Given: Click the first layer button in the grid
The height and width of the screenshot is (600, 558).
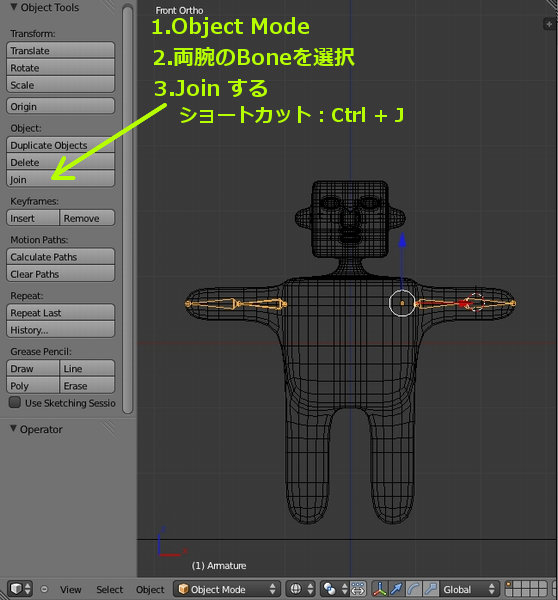Looking at the screenshot, I should [x=509, y=585].
